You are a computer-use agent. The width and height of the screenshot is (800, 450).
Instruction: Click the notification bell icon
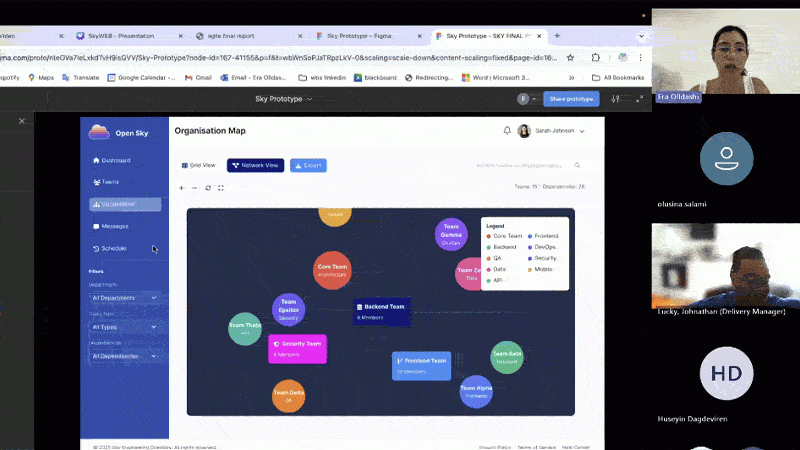pyautogui.click(x=507, y=131)
